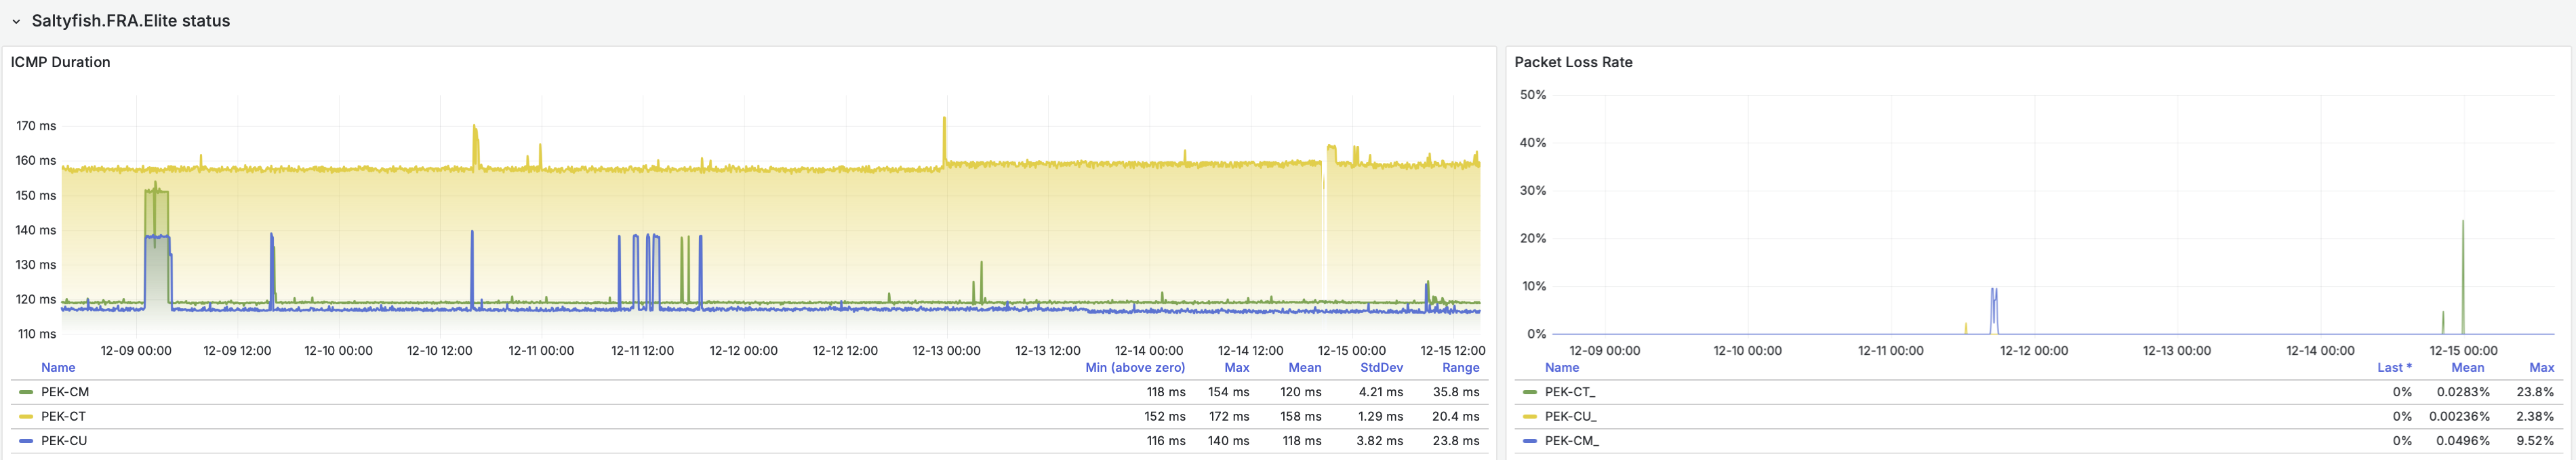Image resolution: width=2576 pixels, height=460 pixels.
Task: Toggle visibility of the PEK-CT series label
Action: [x=63, y=416]
